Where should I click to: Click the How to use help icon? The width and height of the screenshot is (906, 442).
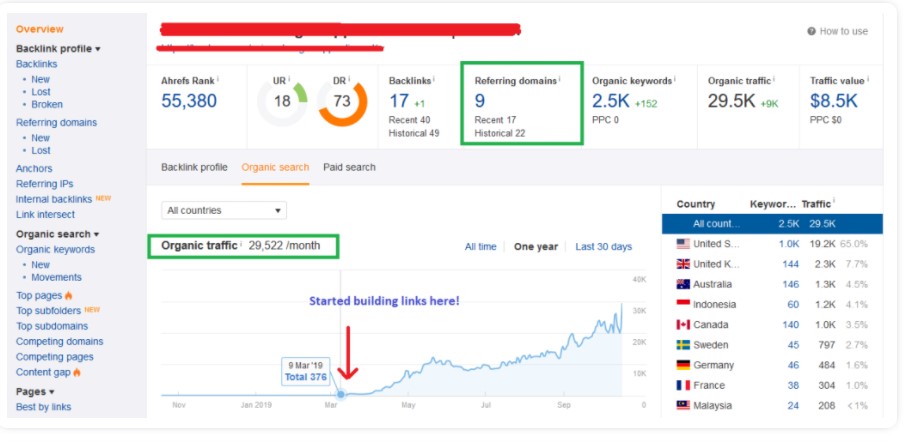812,31
